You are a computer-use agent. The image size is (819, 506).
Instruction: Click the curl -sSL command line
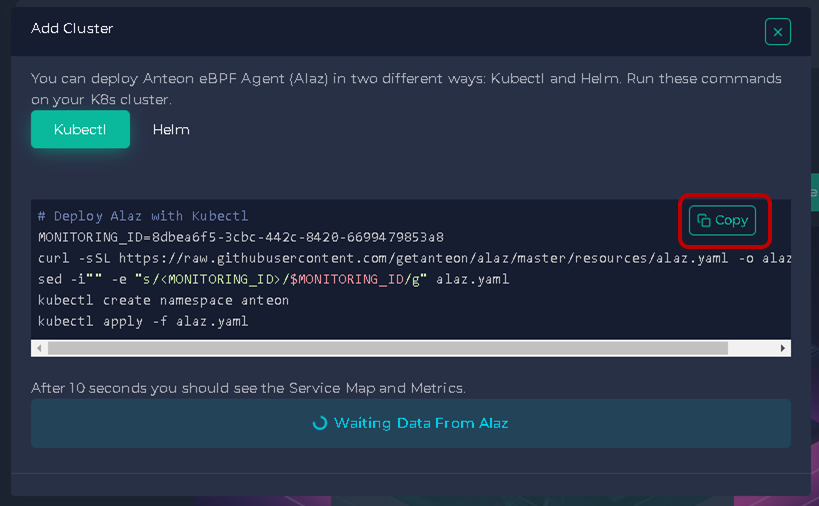coord(414,258)
